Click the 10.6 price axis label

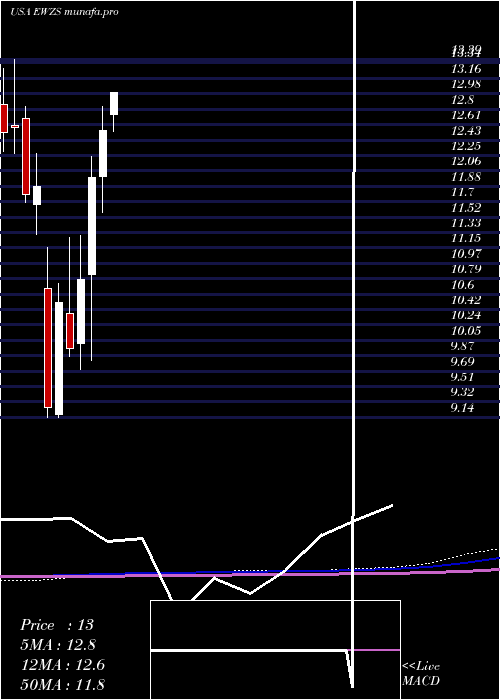click(x=462, y=285)
